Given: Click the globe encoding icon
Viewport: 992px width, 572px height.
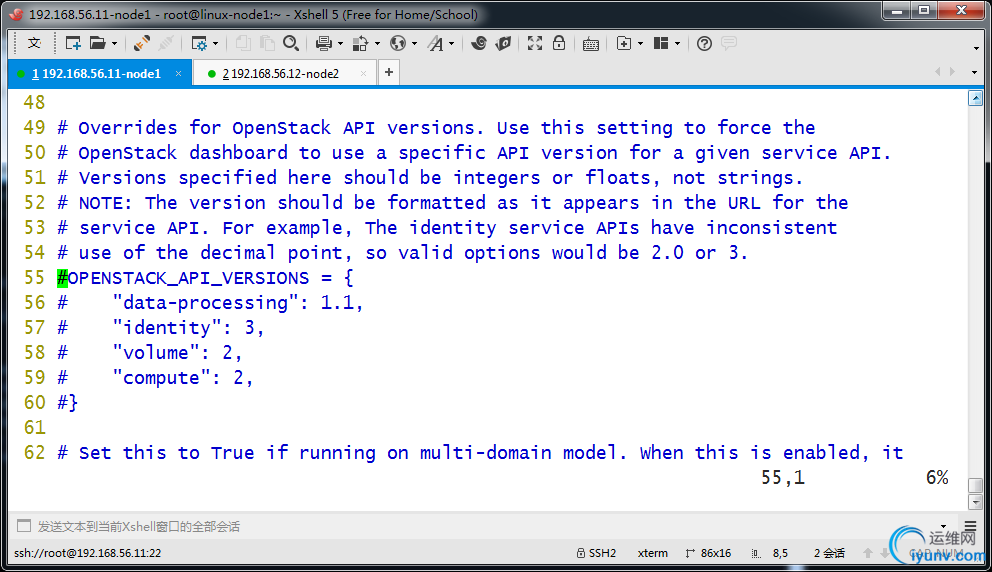Looking at the screenshot, I should point(398,43).
